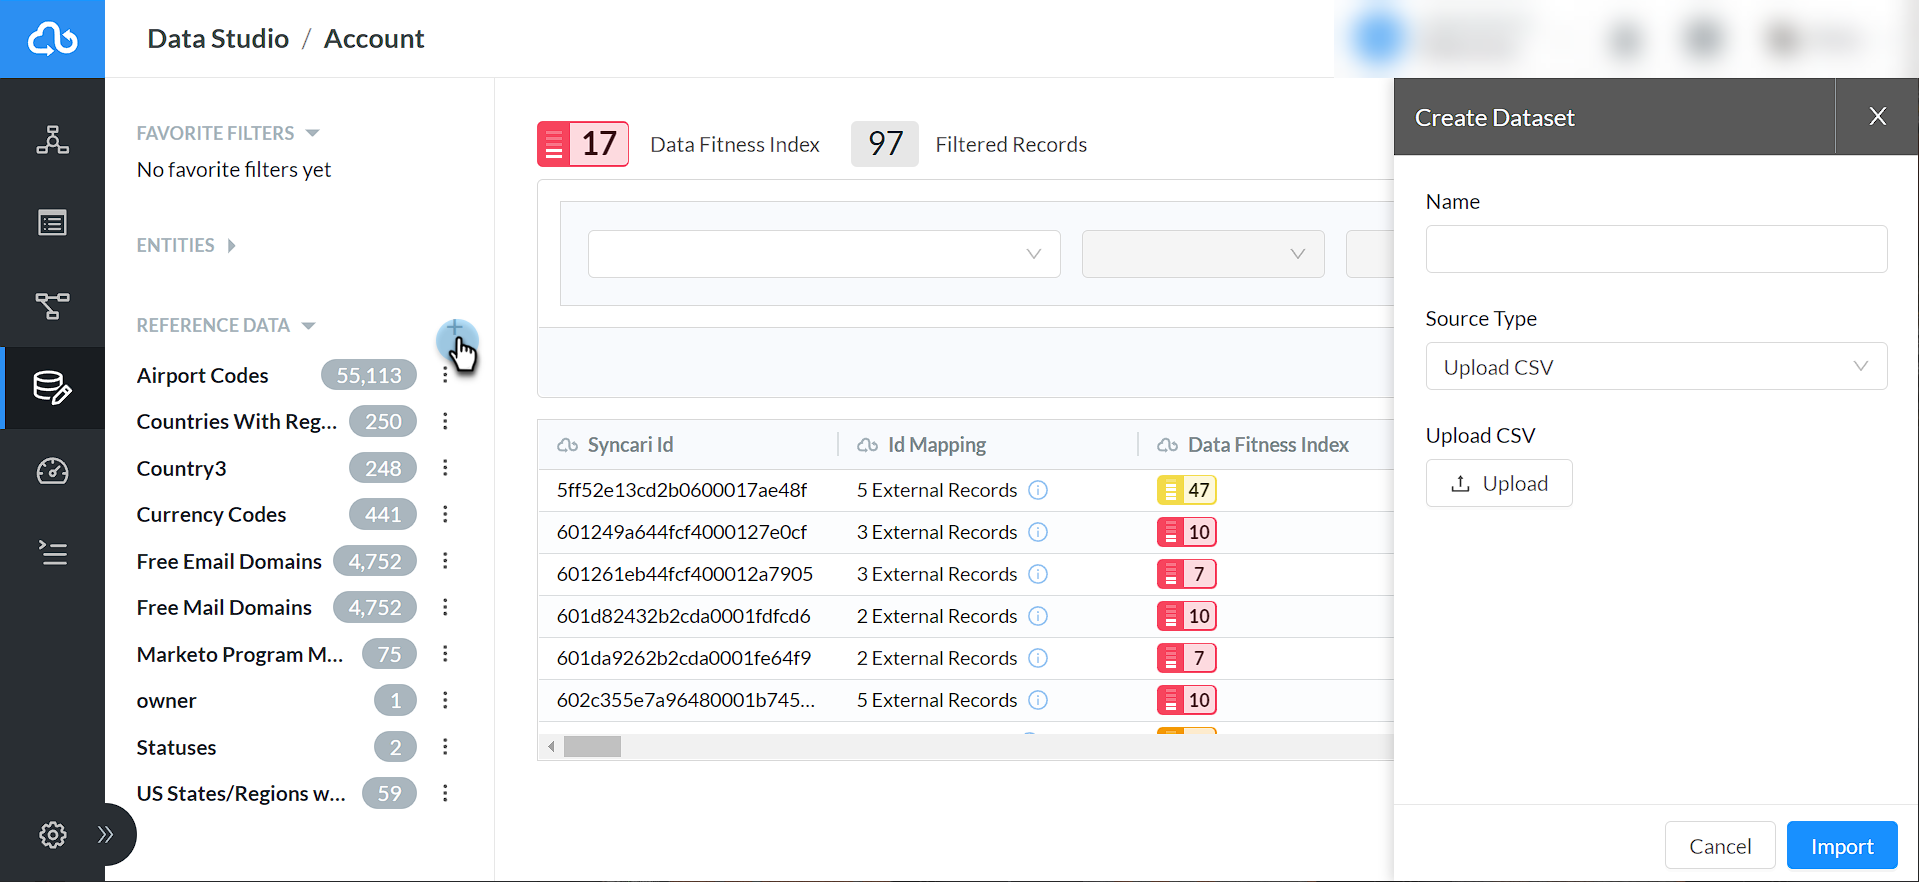The image size is (1919, 882).
Task: Open the Source Type dropdown
Action: pos(1656,367)
